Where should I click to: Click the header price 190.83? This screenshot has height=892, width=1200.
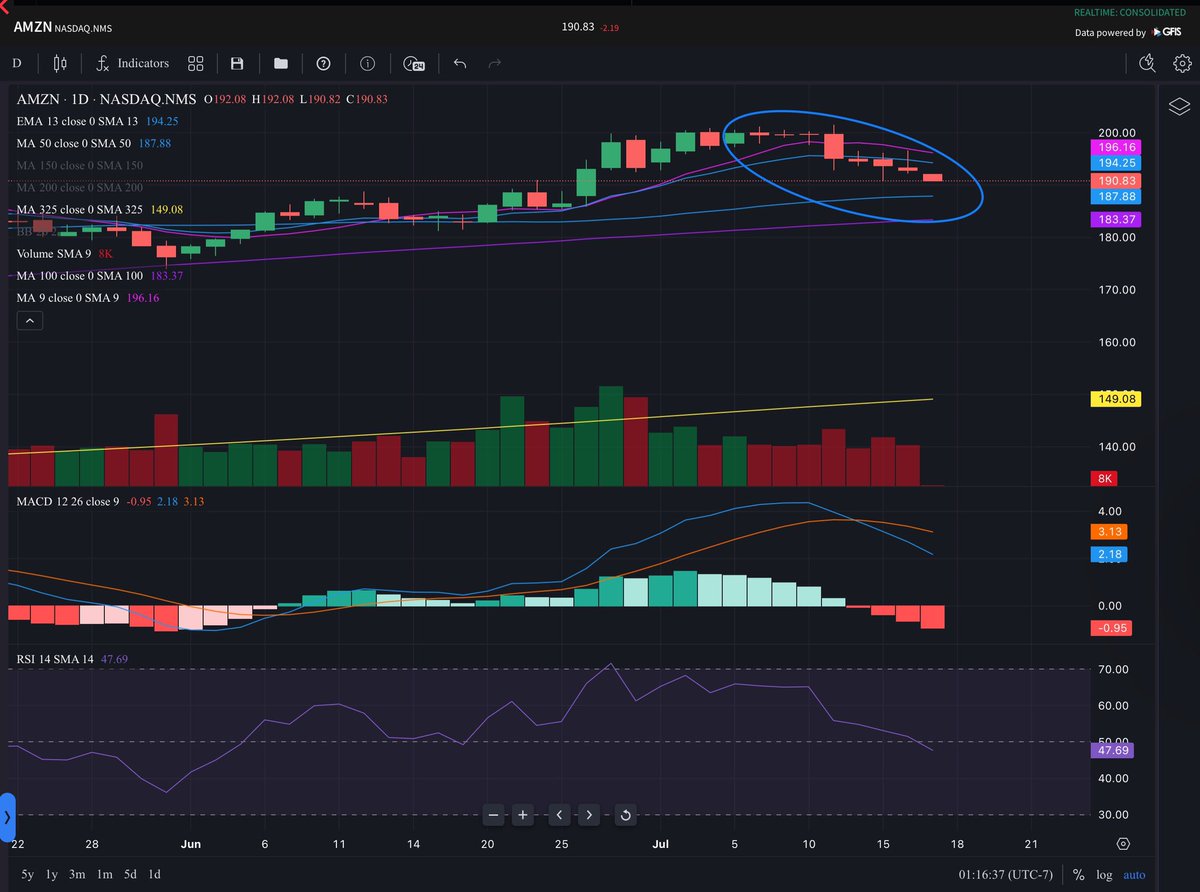point(580,28)
